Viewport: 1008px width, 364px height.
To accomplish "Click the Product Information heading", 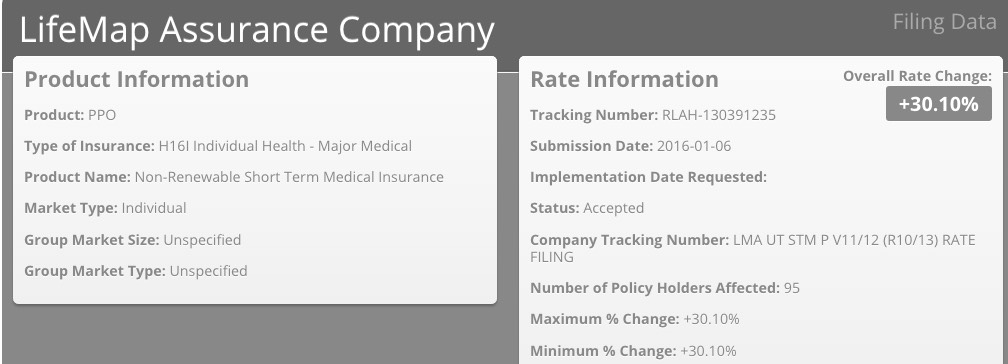I will (x=136, y=79).
